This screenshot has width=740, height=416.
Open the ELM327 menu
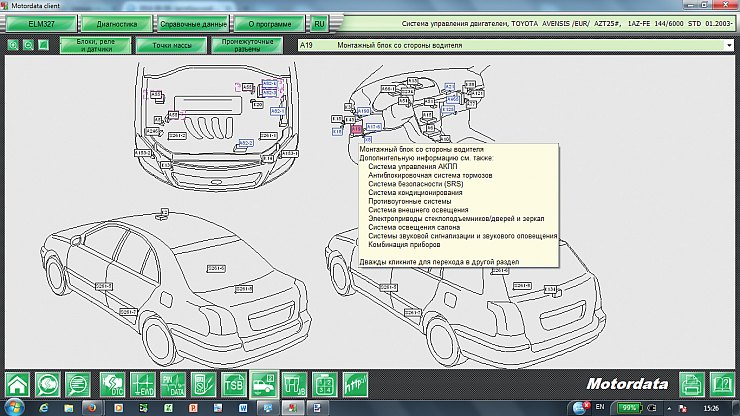click(41, 24)
